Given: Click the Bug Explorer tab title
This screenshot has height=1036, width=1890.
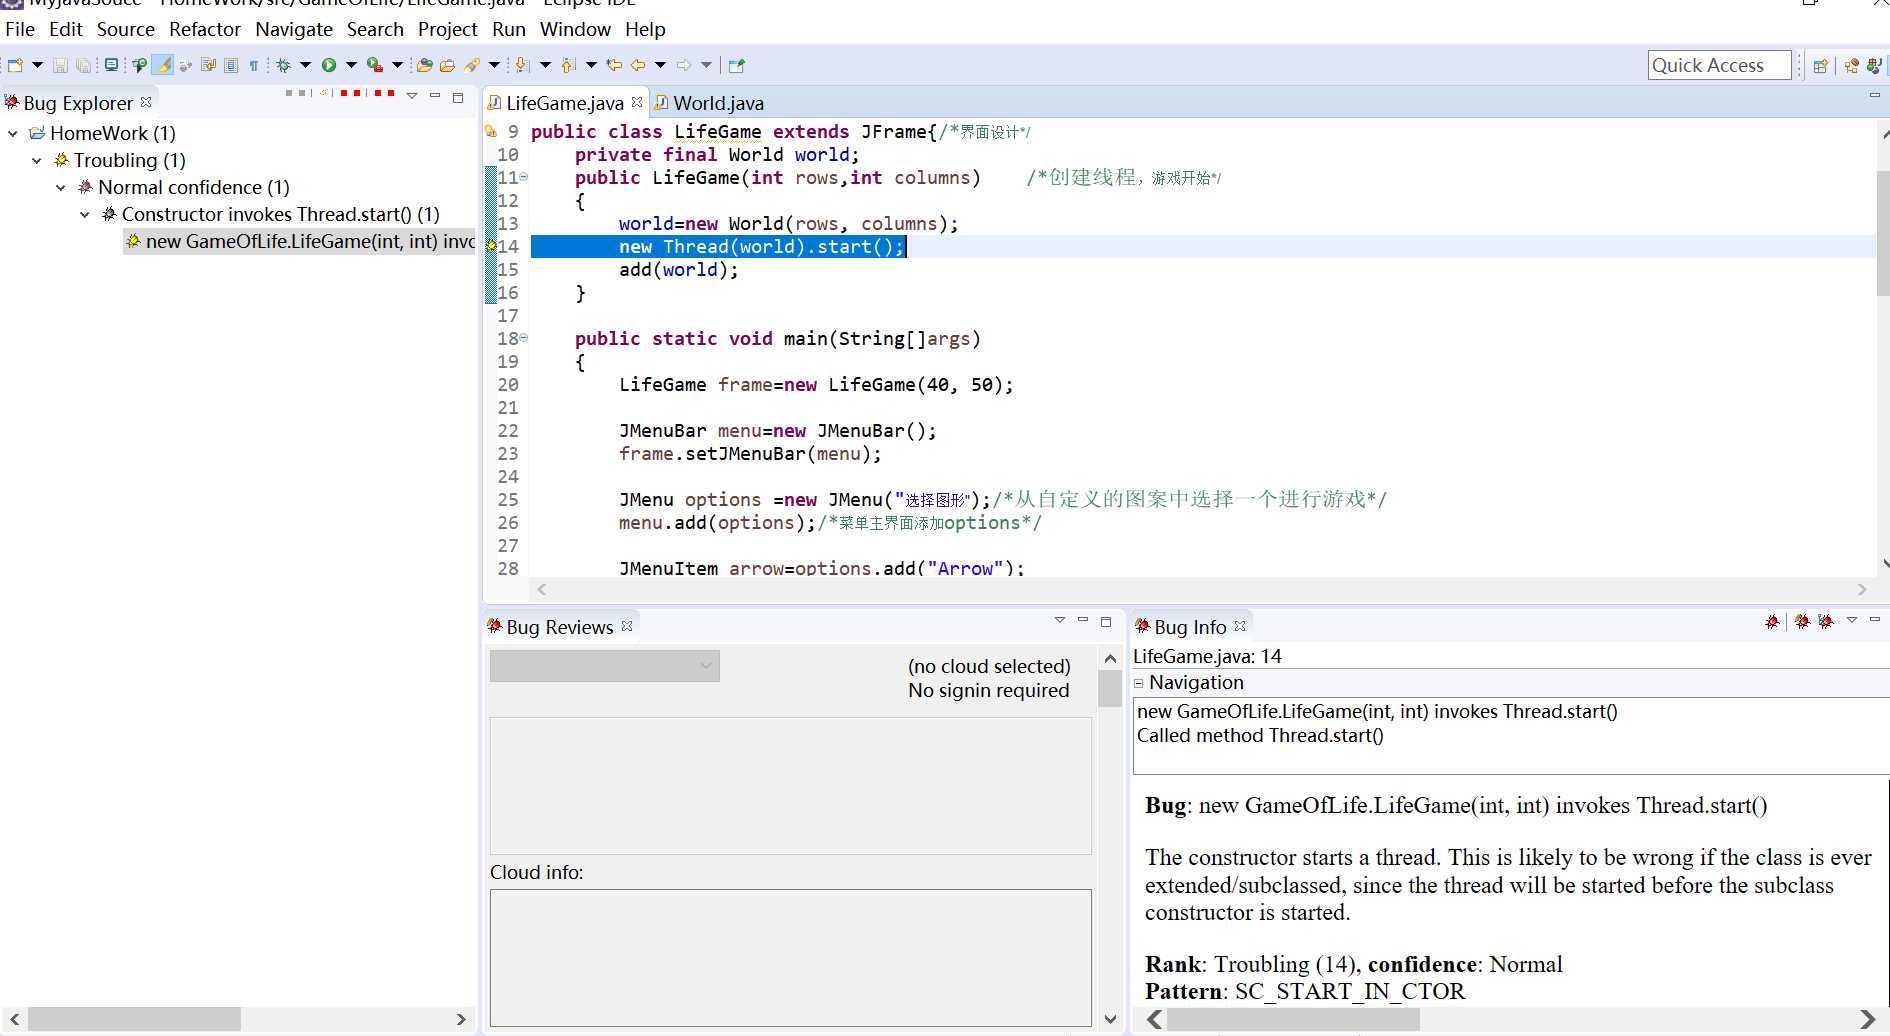Looking at the screenshot, I should (x=77, y=103).
